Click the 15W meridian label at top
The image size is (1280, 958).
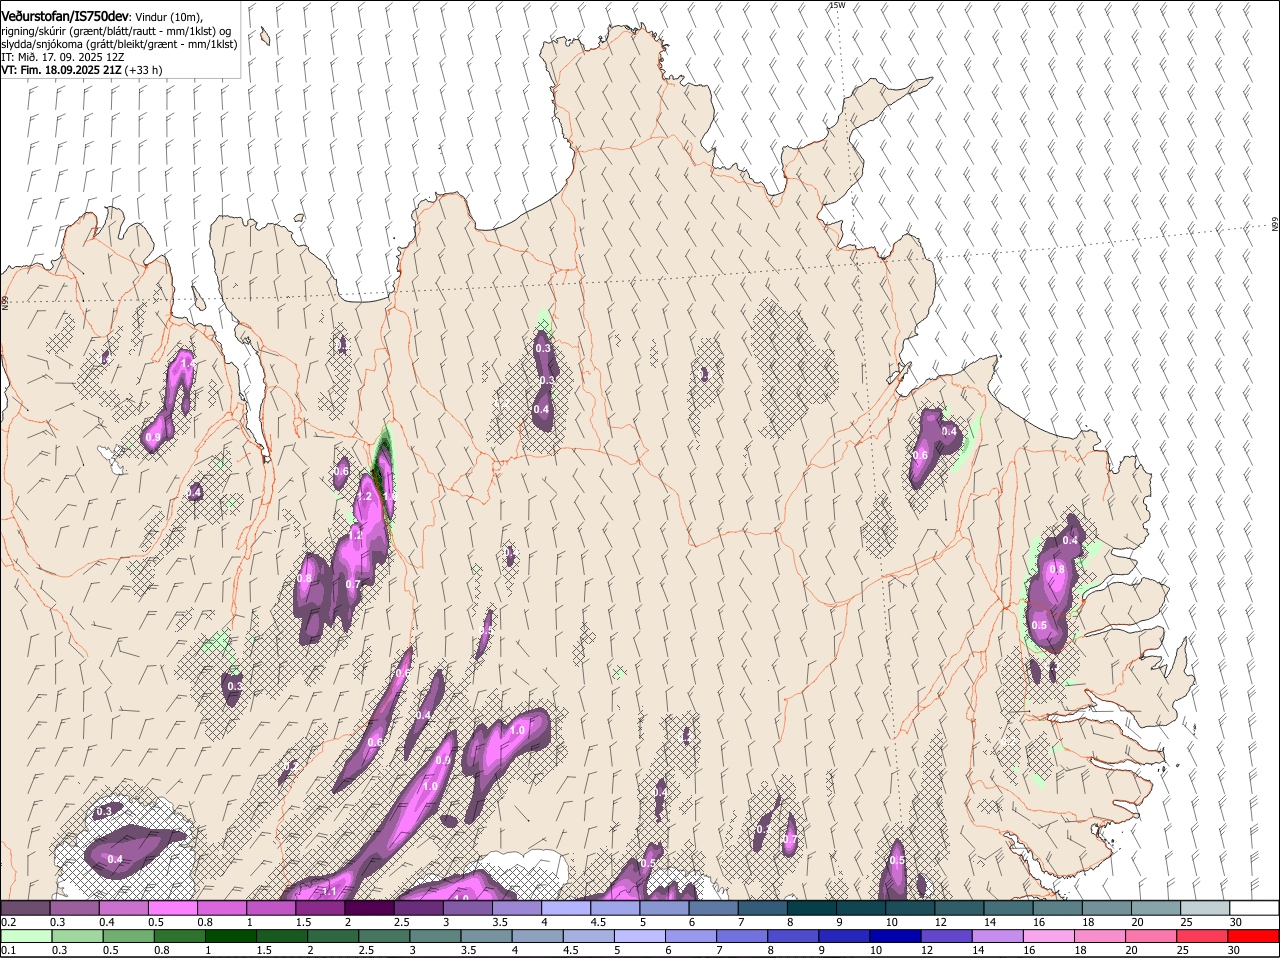pyautogui.click(x=837, y=5)
